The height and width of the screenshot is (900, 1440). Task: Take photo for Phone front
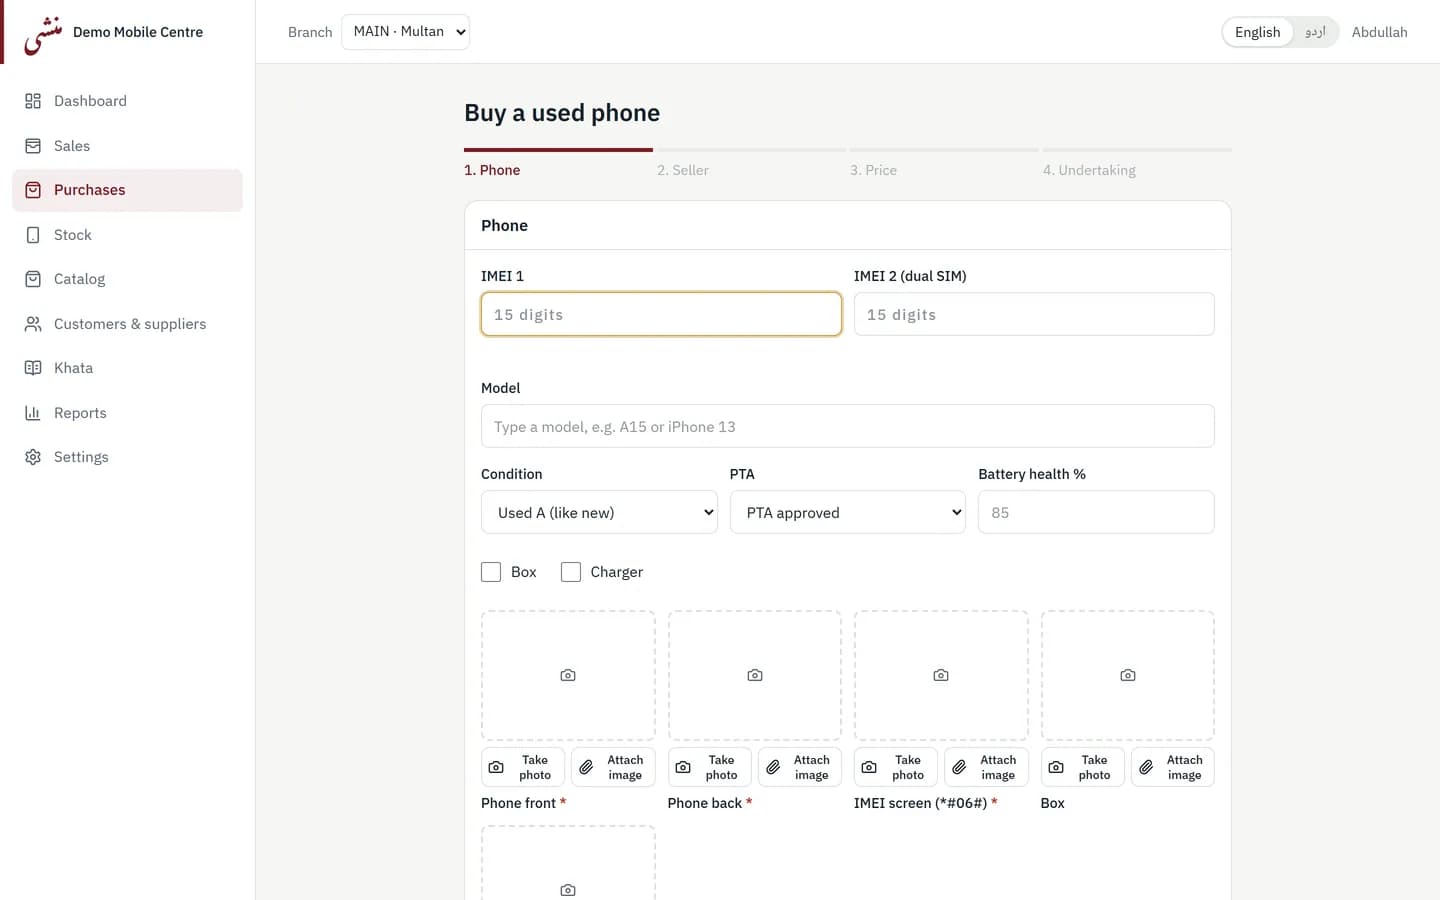pyautogui.click(x=523, y=767)
